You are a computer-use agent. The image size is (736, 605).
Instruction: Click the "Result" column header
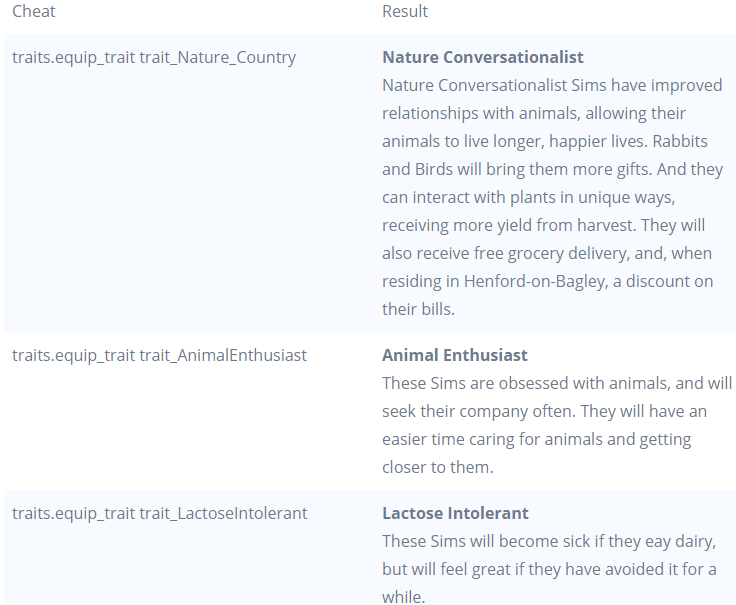click(x=405, y=11)
